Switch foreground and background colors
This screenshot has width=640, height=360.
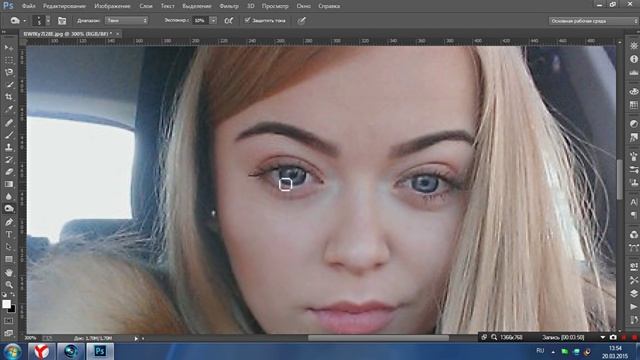point(13,294)
